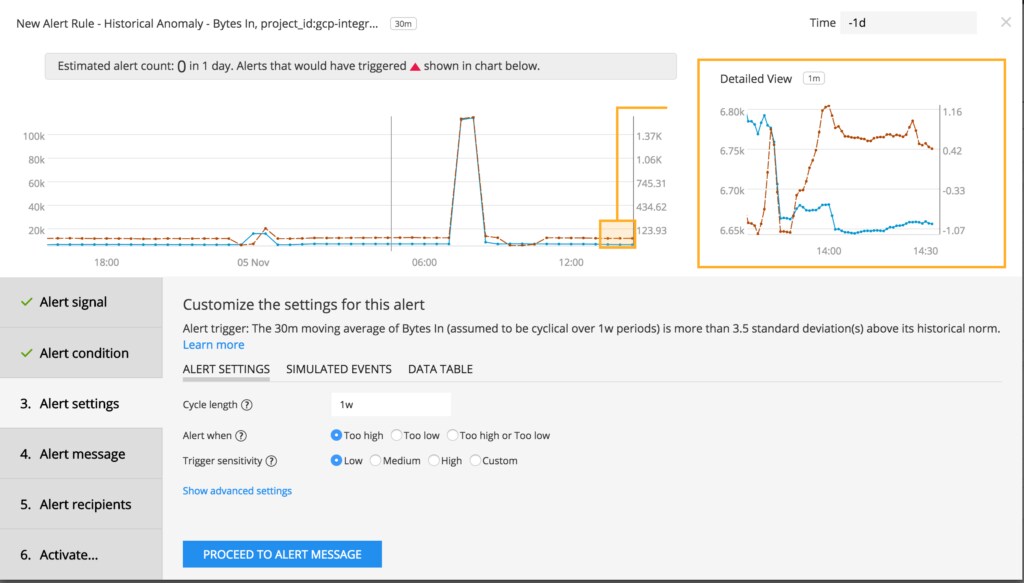Open the Trigger sensitivity help icon

point(271,461)
